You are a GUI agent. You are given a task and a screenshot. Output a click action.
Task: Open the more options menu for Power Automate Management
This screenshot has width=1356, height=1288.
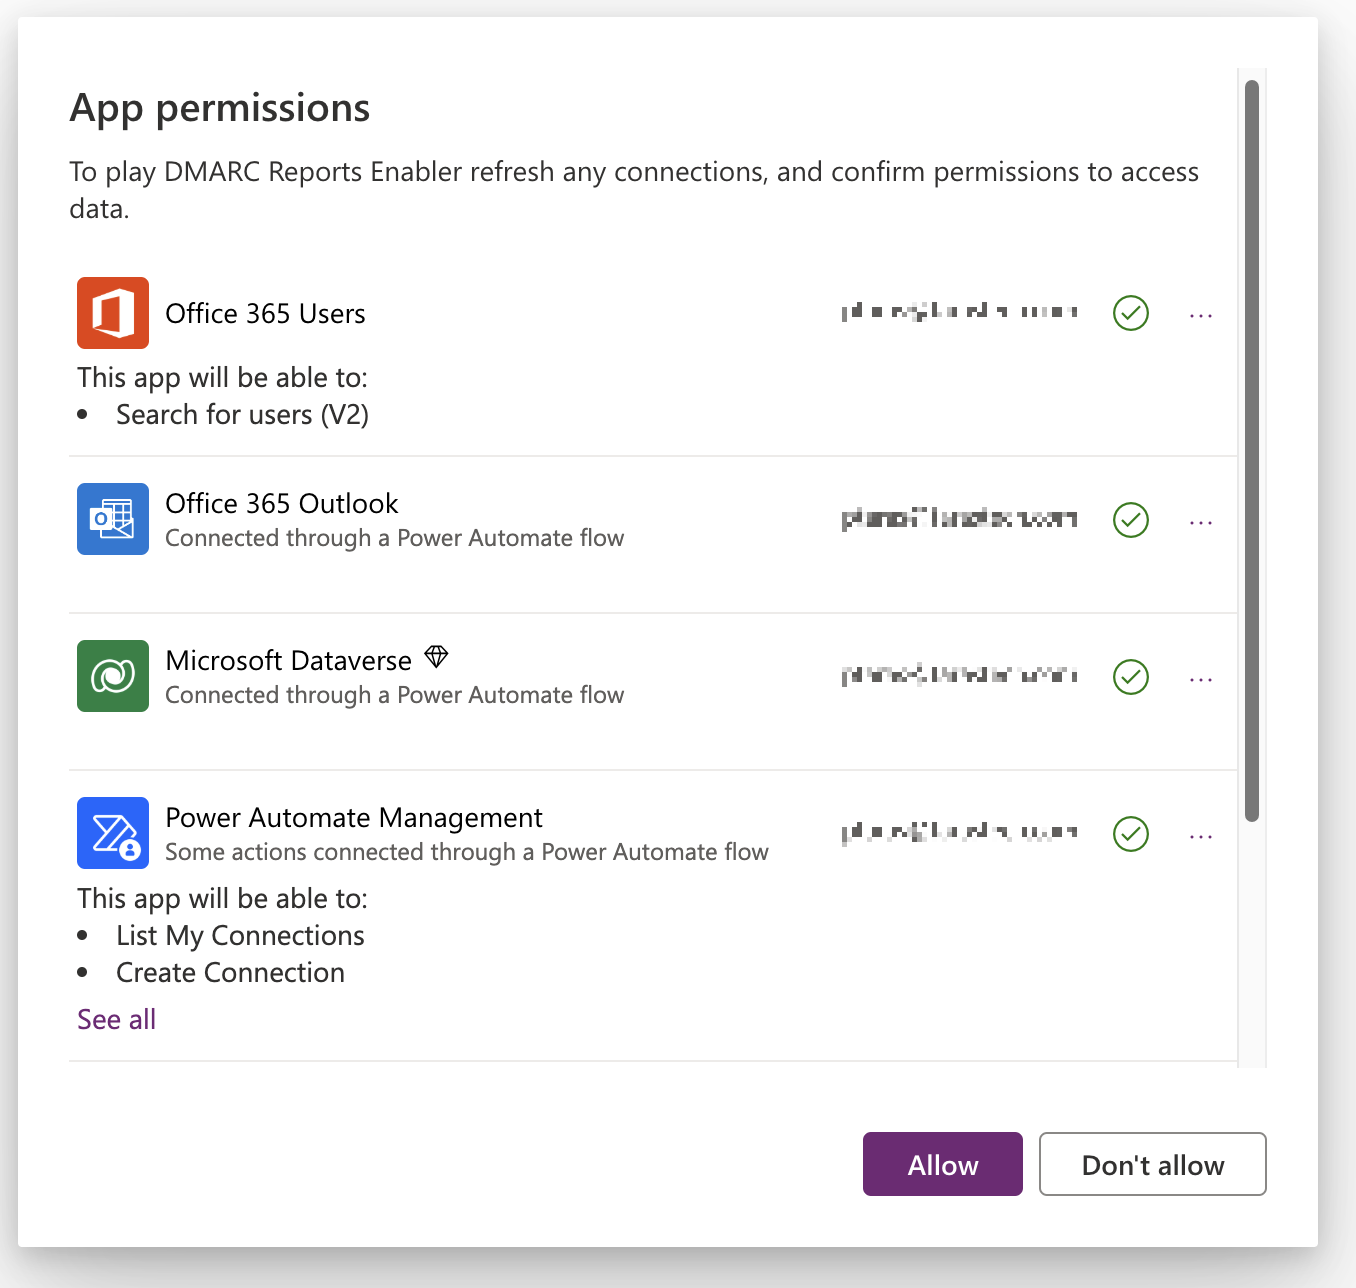[x=1201, y=837]
